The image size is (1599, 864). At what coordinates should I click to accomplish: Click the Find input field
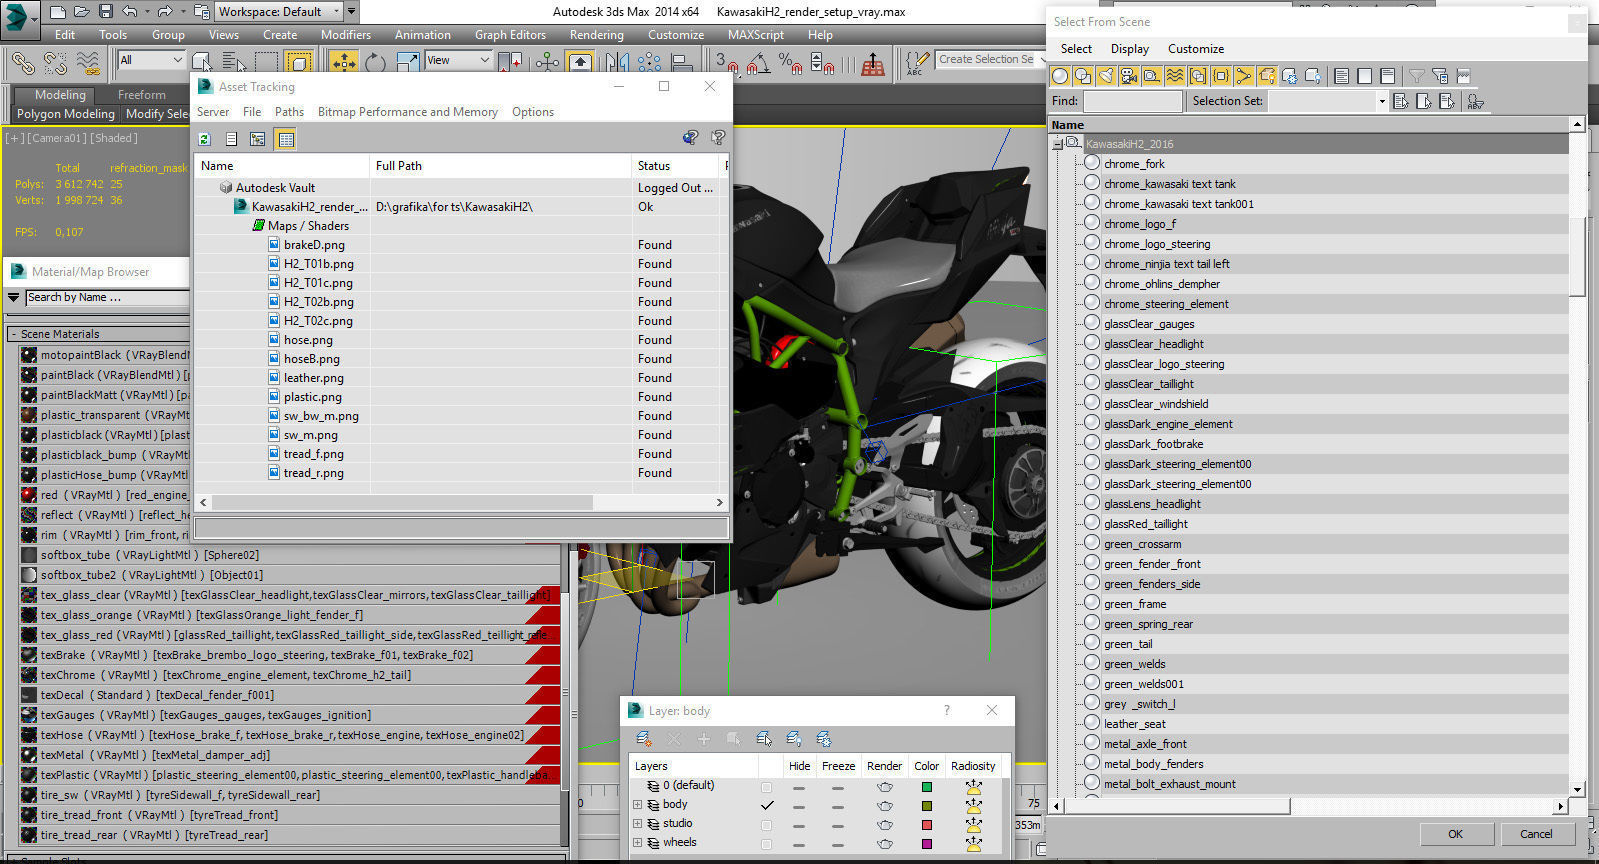click(x=1133, y=101)
